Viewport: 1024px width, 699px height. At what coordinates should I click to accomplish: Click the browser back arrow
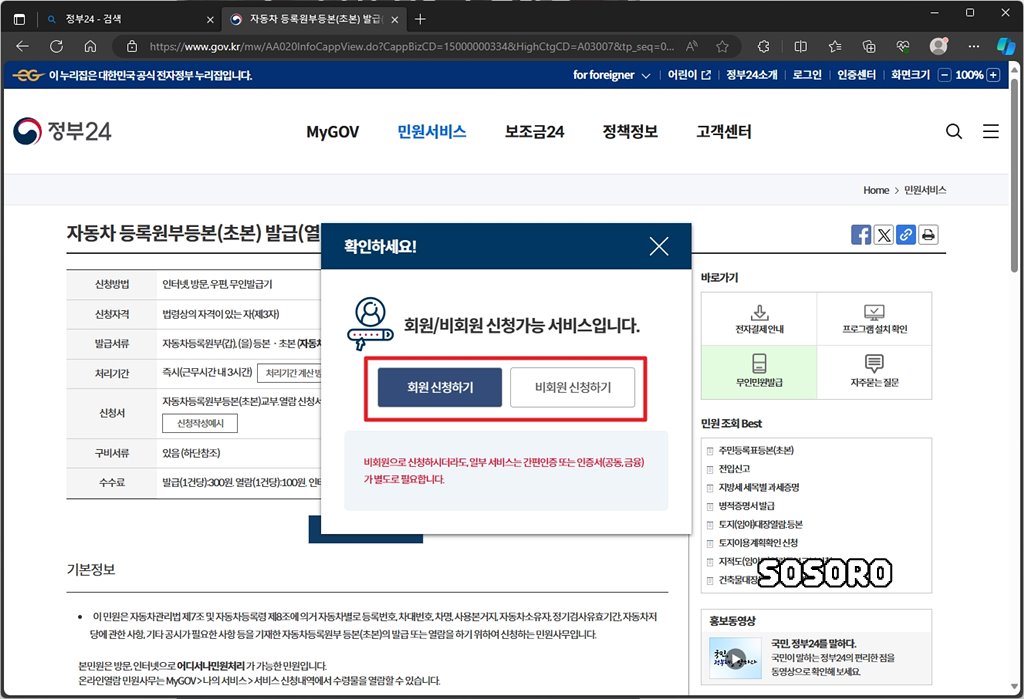pos(22,46)
